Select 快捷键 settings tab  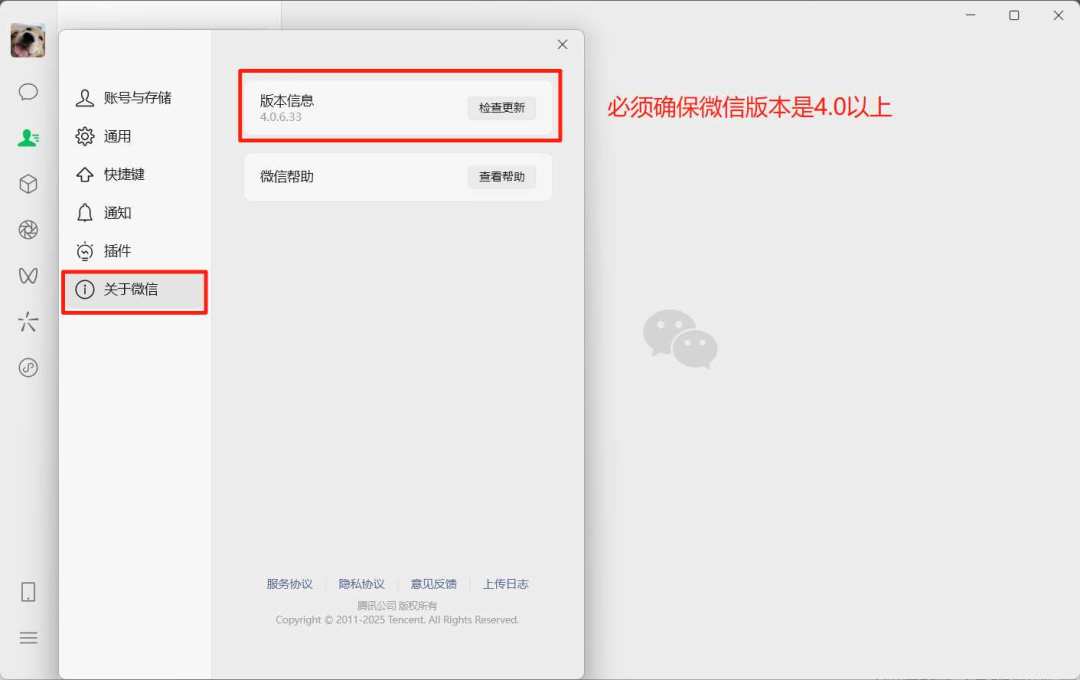tap(134, 174)
